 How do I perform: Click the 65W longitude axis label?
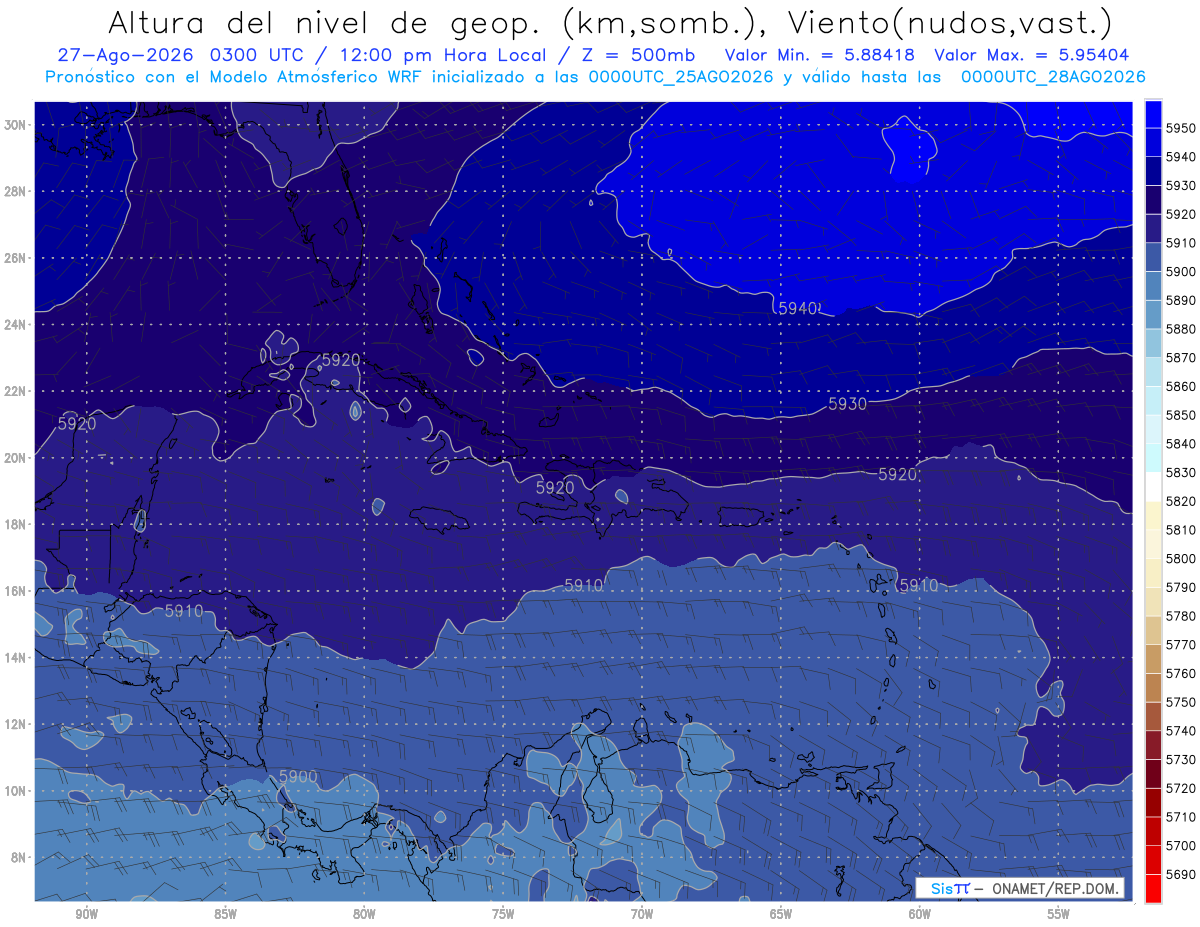tap(781, 914)
